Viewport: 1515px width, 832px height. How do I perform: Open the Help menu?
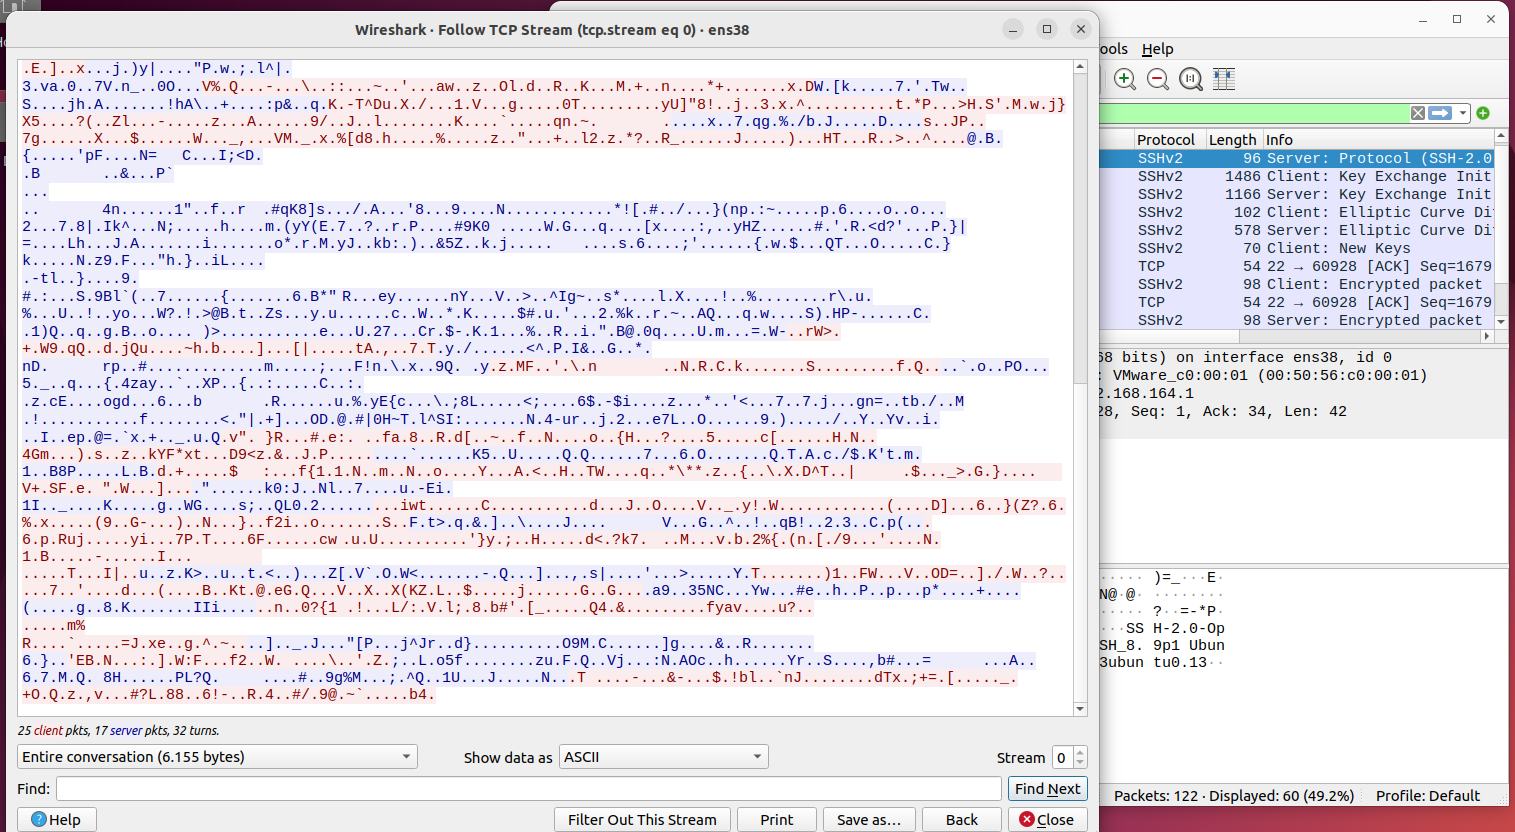(x=1157, y=49)
